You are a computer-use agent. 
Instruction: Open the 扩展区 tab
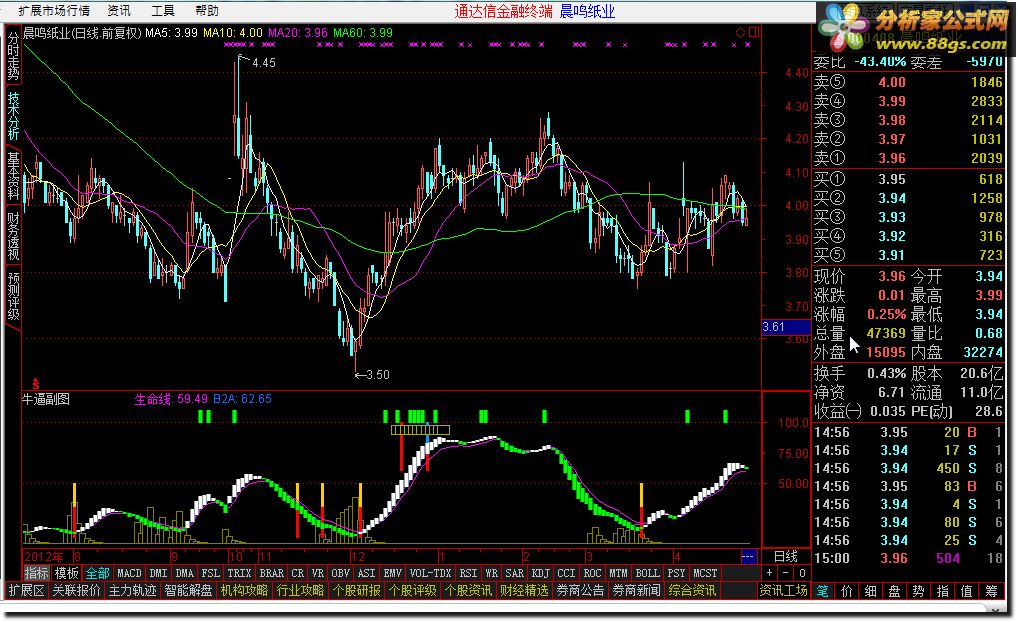(x=26, y=590)
